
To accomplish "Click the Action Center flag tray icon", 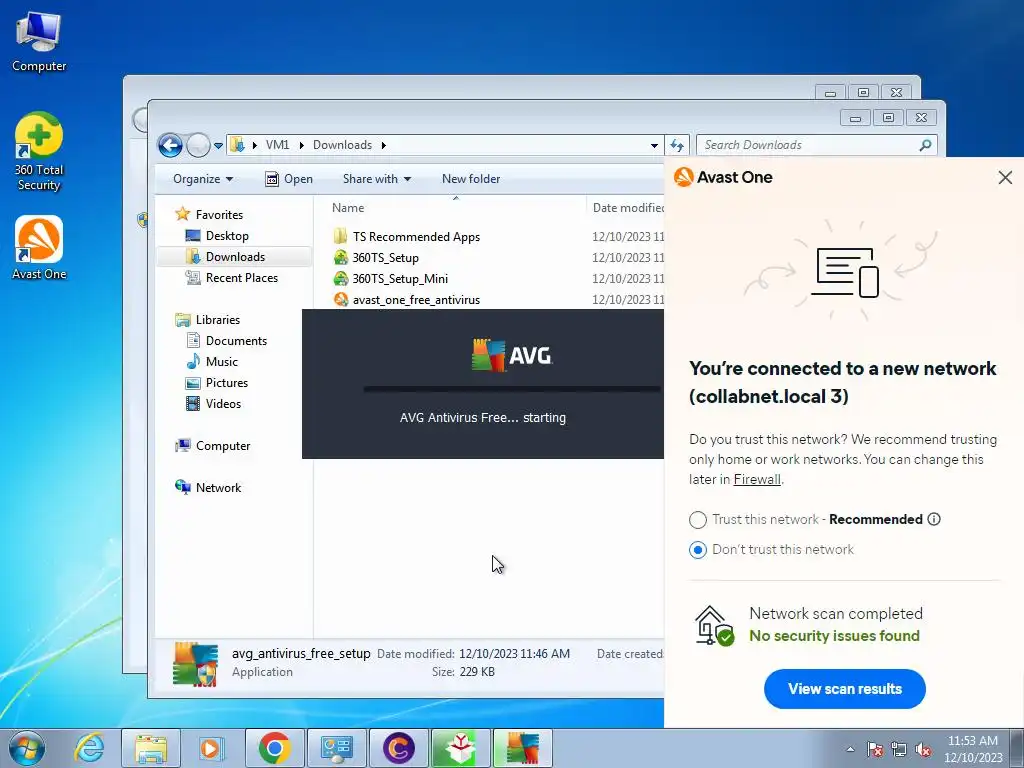I will pyautogui.click(x=875, y=749).
